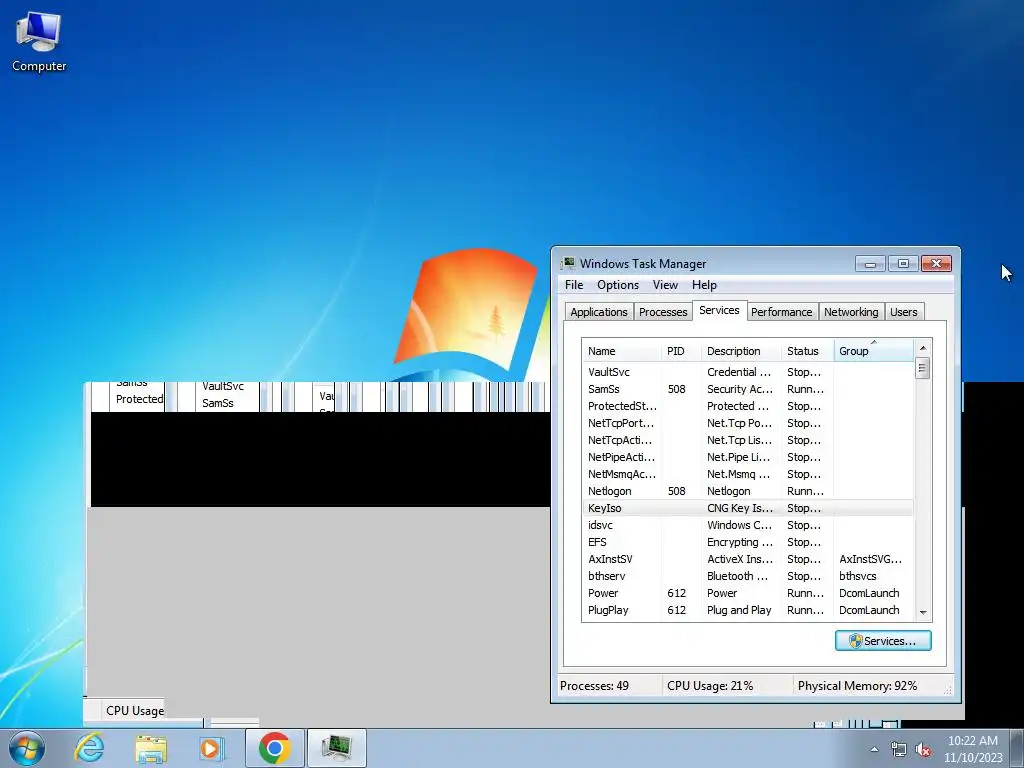Switch to the Networking tab

pyautogui.click(x=851, y=312)
